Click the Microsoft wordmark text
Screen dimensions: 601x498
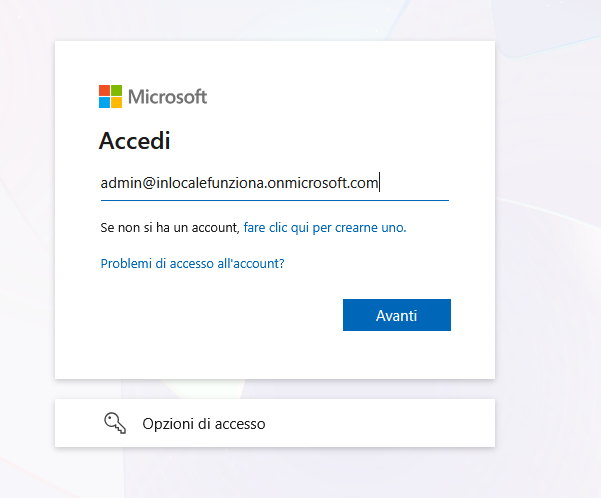[x=167, y=97]
